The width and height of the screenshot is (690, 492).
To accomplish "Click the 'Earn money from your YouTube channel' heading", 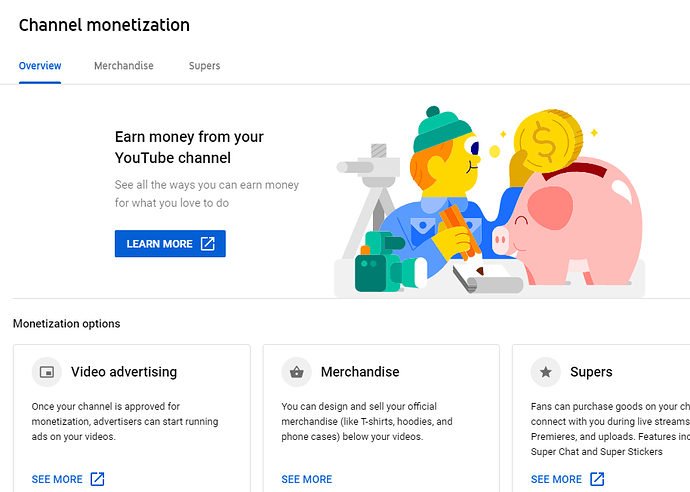I will point(189,147).
